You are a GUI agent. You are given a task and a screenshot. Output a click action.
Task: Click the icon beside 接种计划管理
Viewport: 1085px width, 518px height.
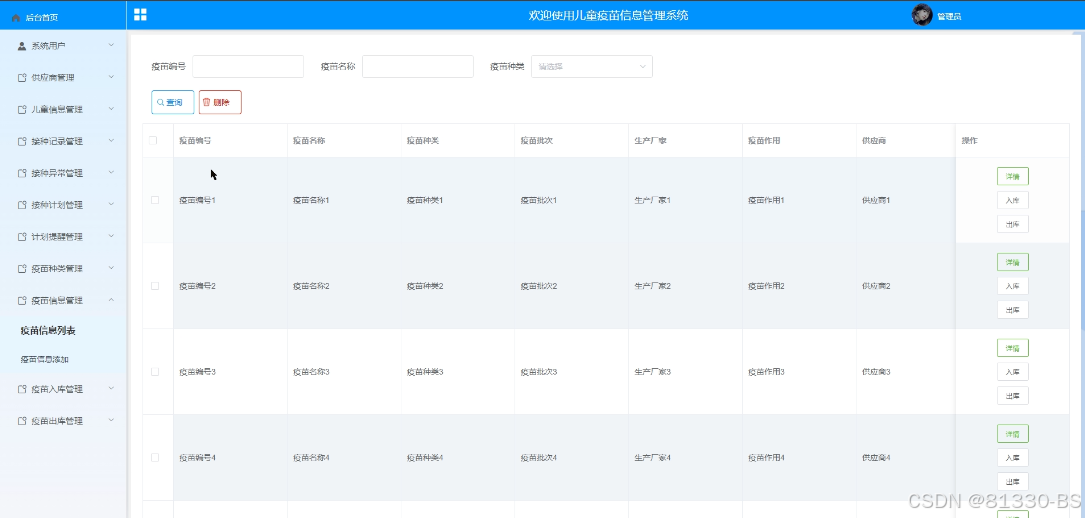(21, 205)
